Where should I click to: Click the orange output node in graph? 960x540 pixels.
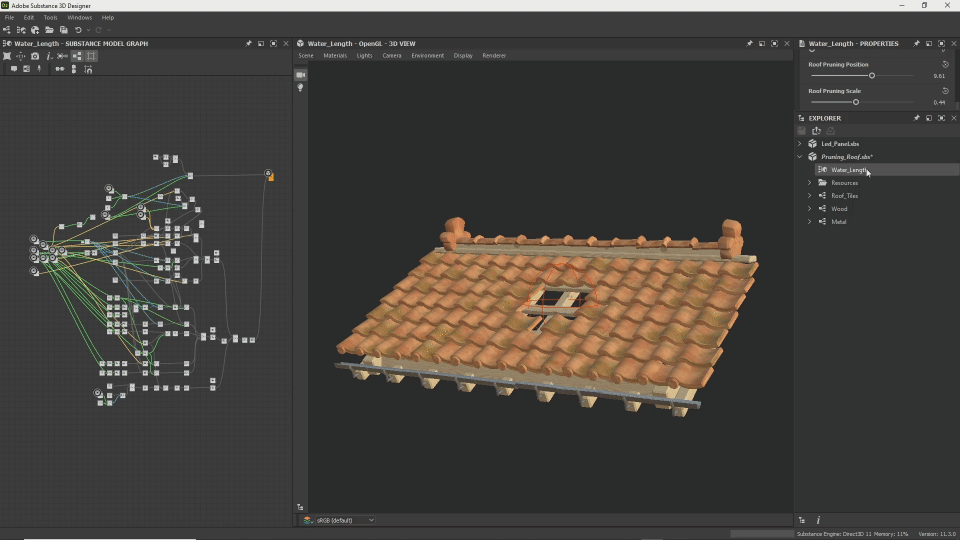271,178
